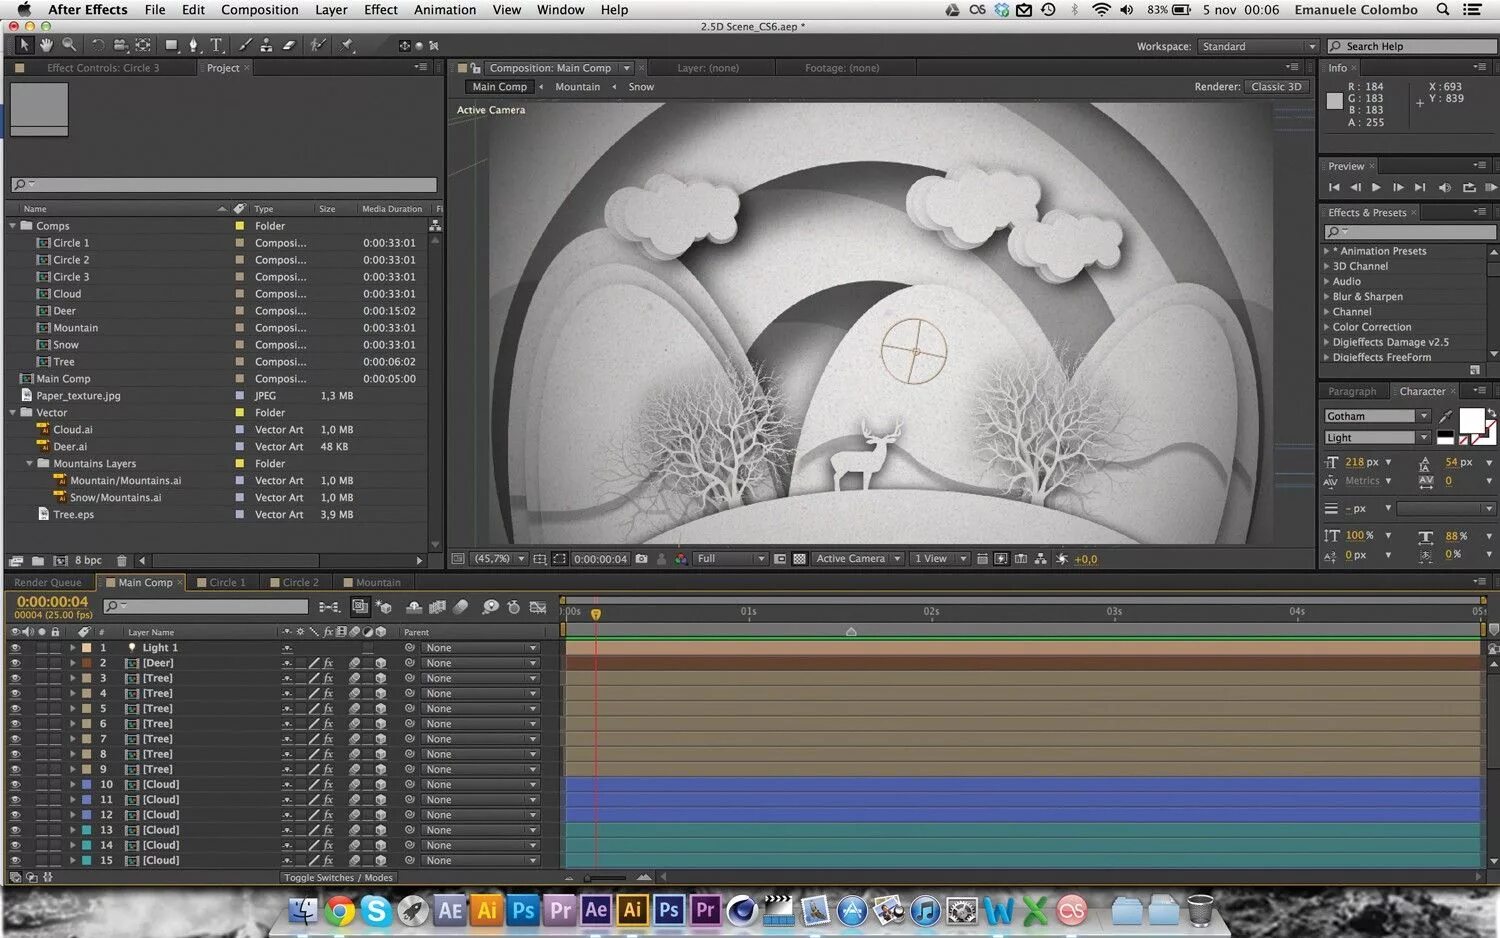The width and height of the screenshot is (1500, 938).
Task: Select the Hand tool
Action: click(x=46, y=45)
